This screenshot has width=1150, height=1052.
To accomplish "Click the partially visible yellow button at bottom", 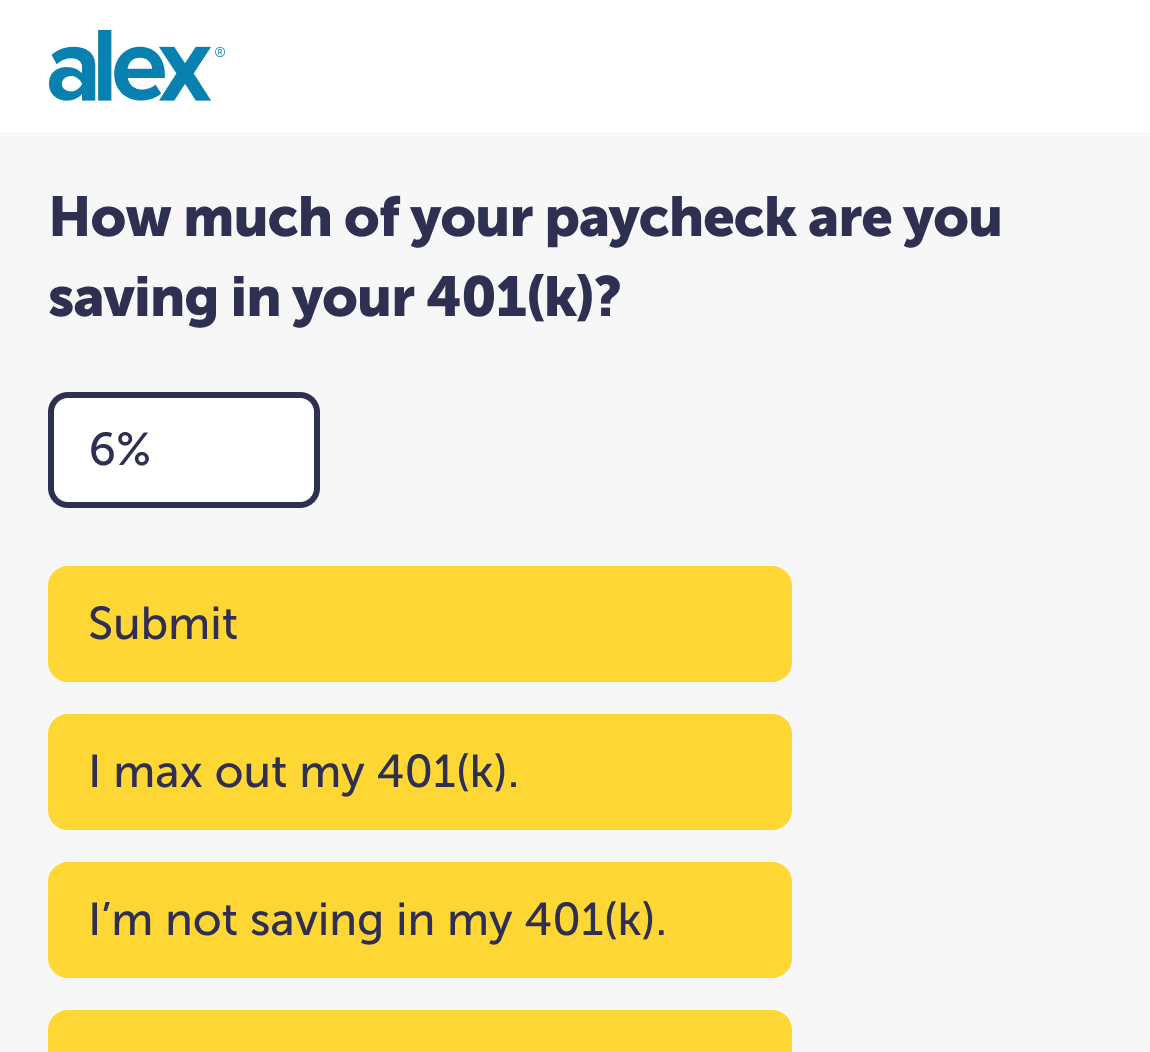I will point(420,1031).
